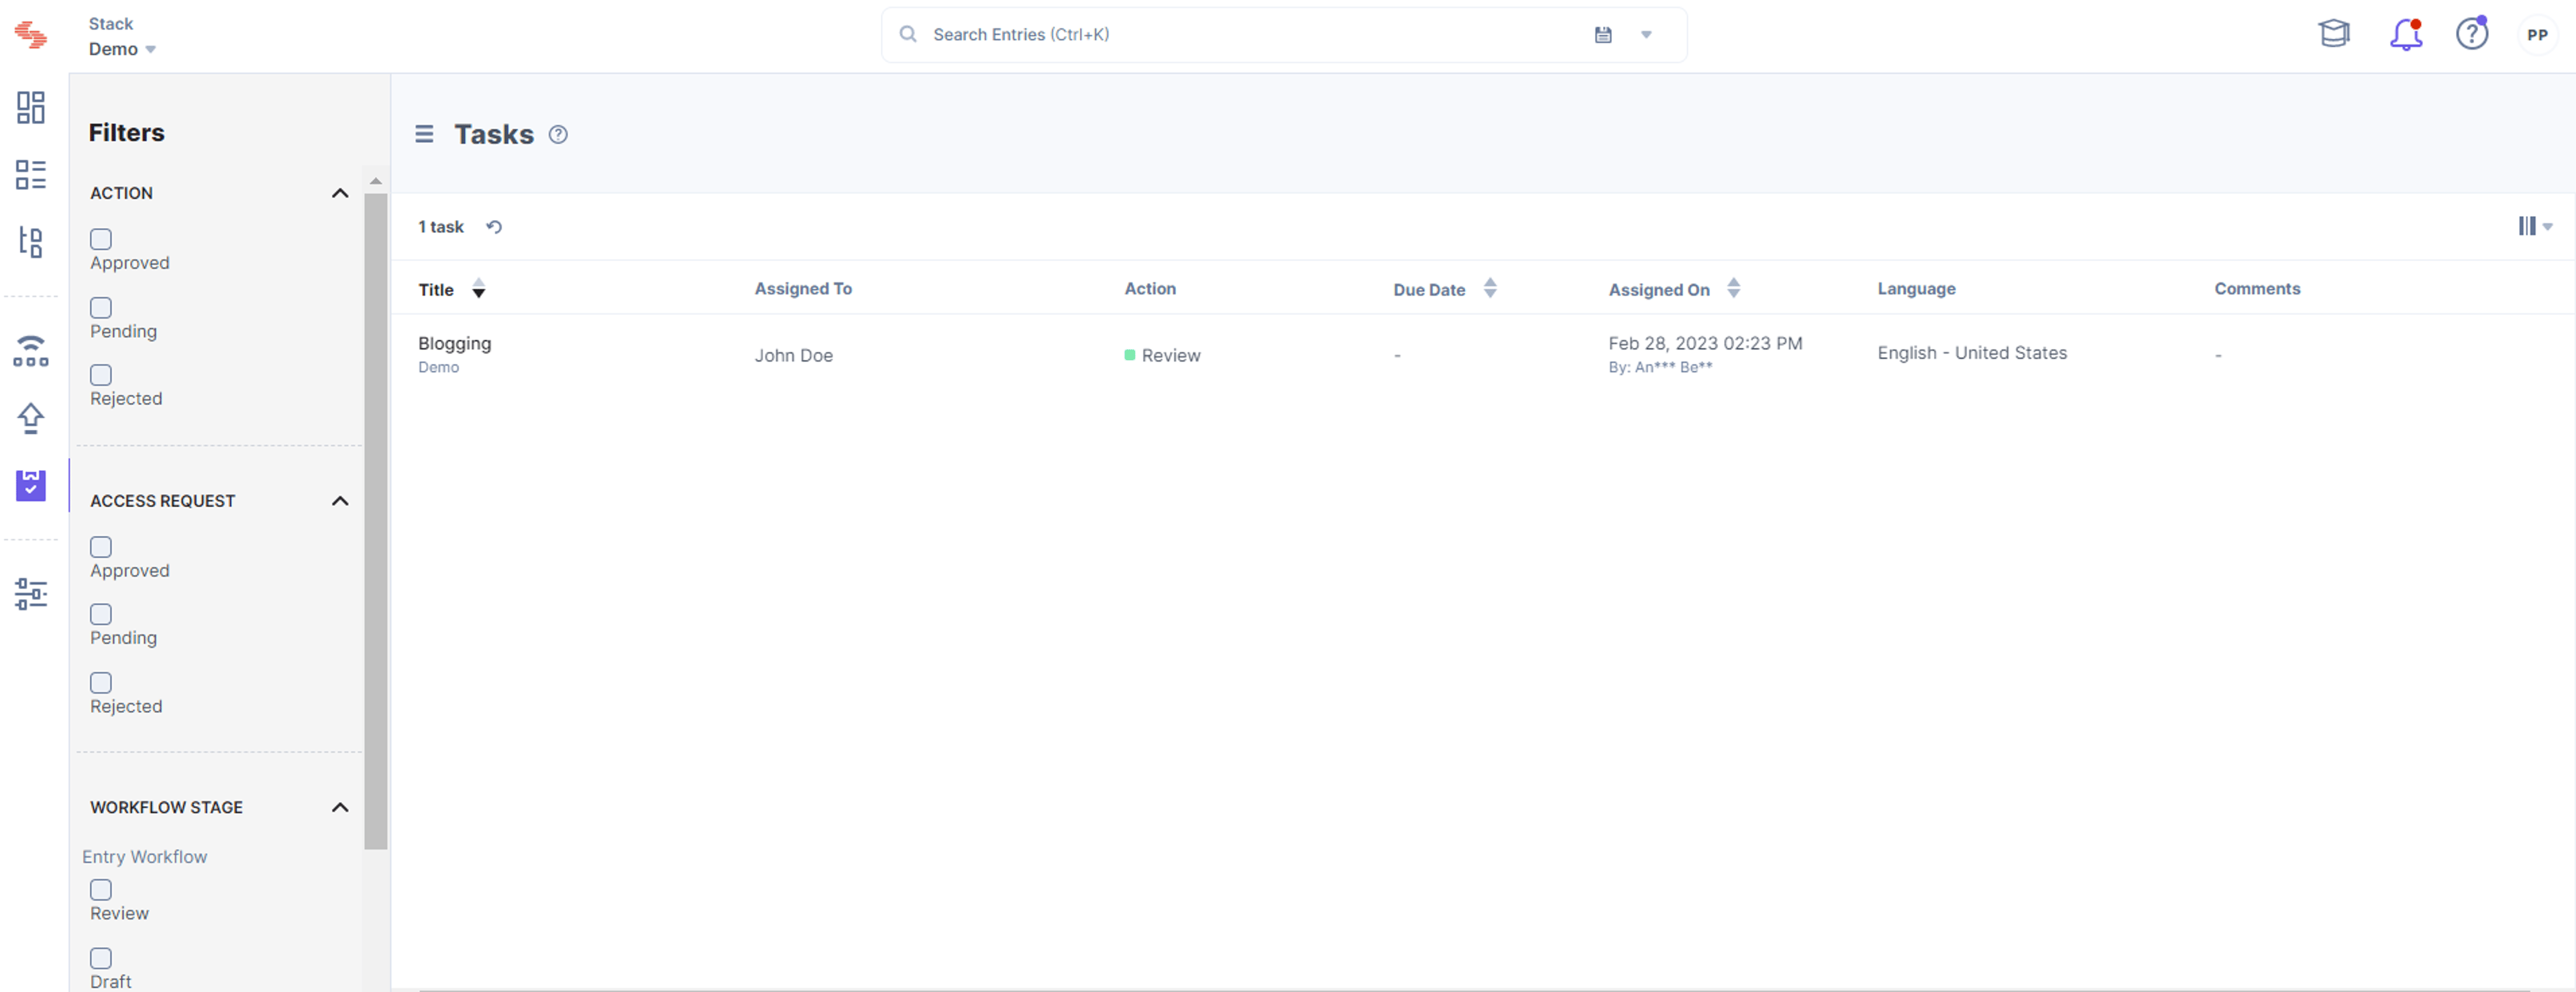Click the refresh icon next to 1 task
The height and width of the screenshot is (992, 2576).
pos(494,227)
